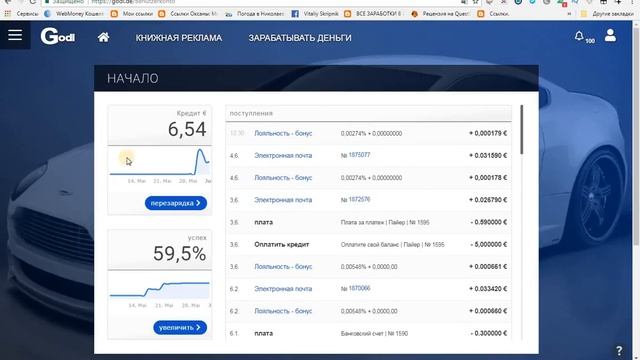Open Электронная почта entry for +0,026790 €
Screen dimensions: 640x360
pos(283,200)
